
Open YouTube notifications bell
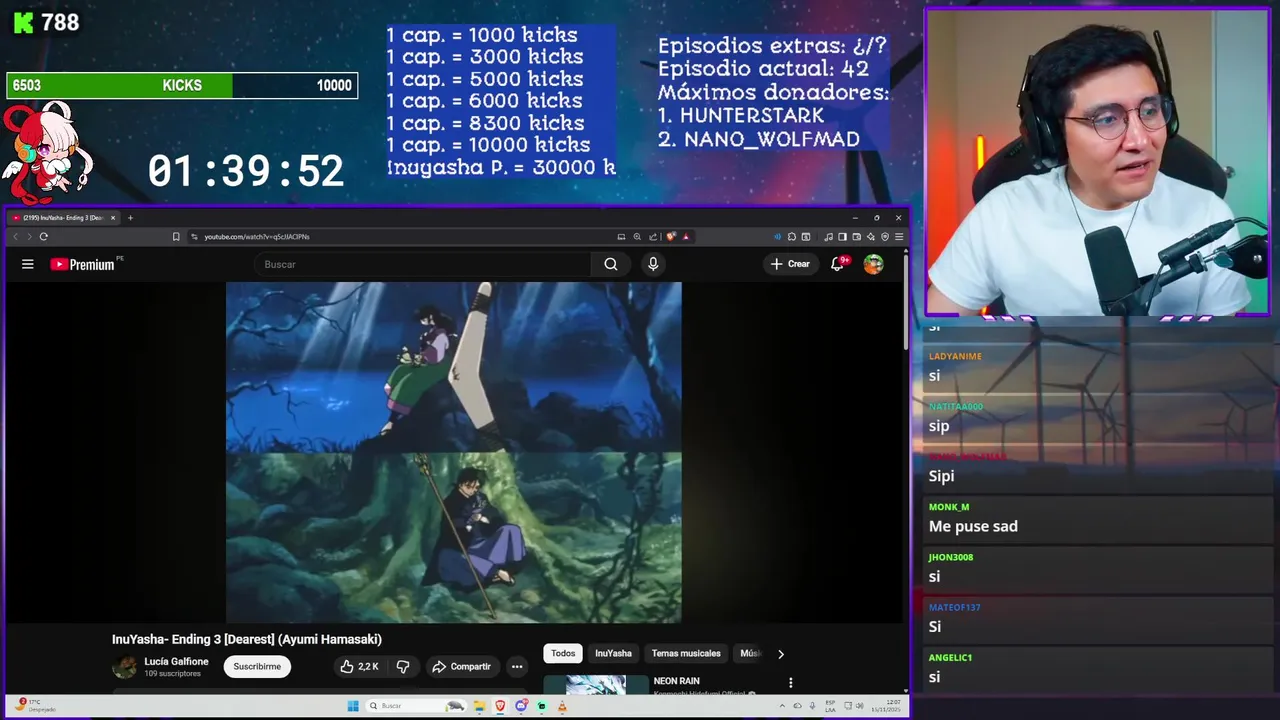tap(838, 264)
